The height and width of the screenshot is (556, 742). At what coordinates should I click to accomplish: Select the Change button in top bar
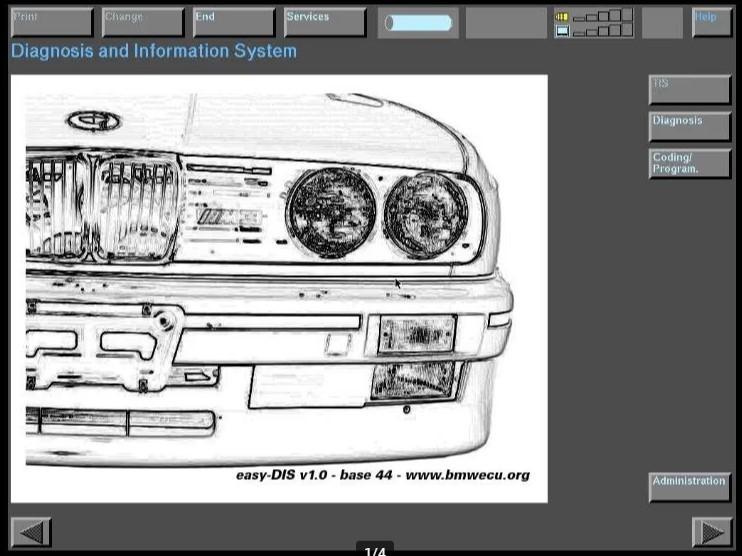[143, 22]
